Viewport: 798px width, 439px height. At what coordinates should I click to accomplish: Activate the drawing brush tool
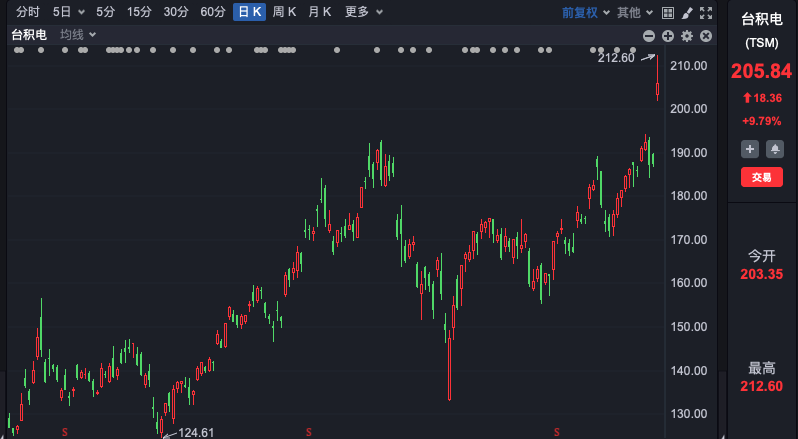[687, 13]
